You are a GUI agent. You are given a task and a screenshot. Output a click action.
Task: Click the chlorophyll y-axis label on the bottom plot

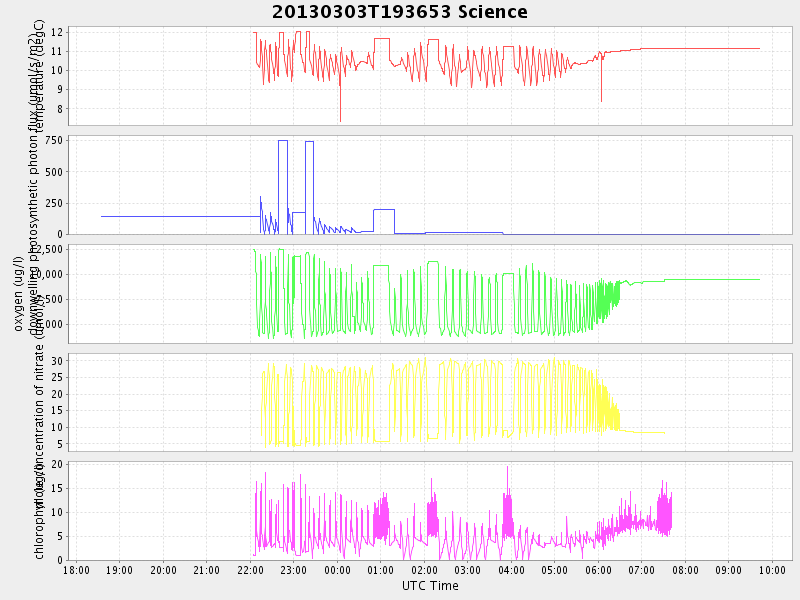tap(40, 510)
